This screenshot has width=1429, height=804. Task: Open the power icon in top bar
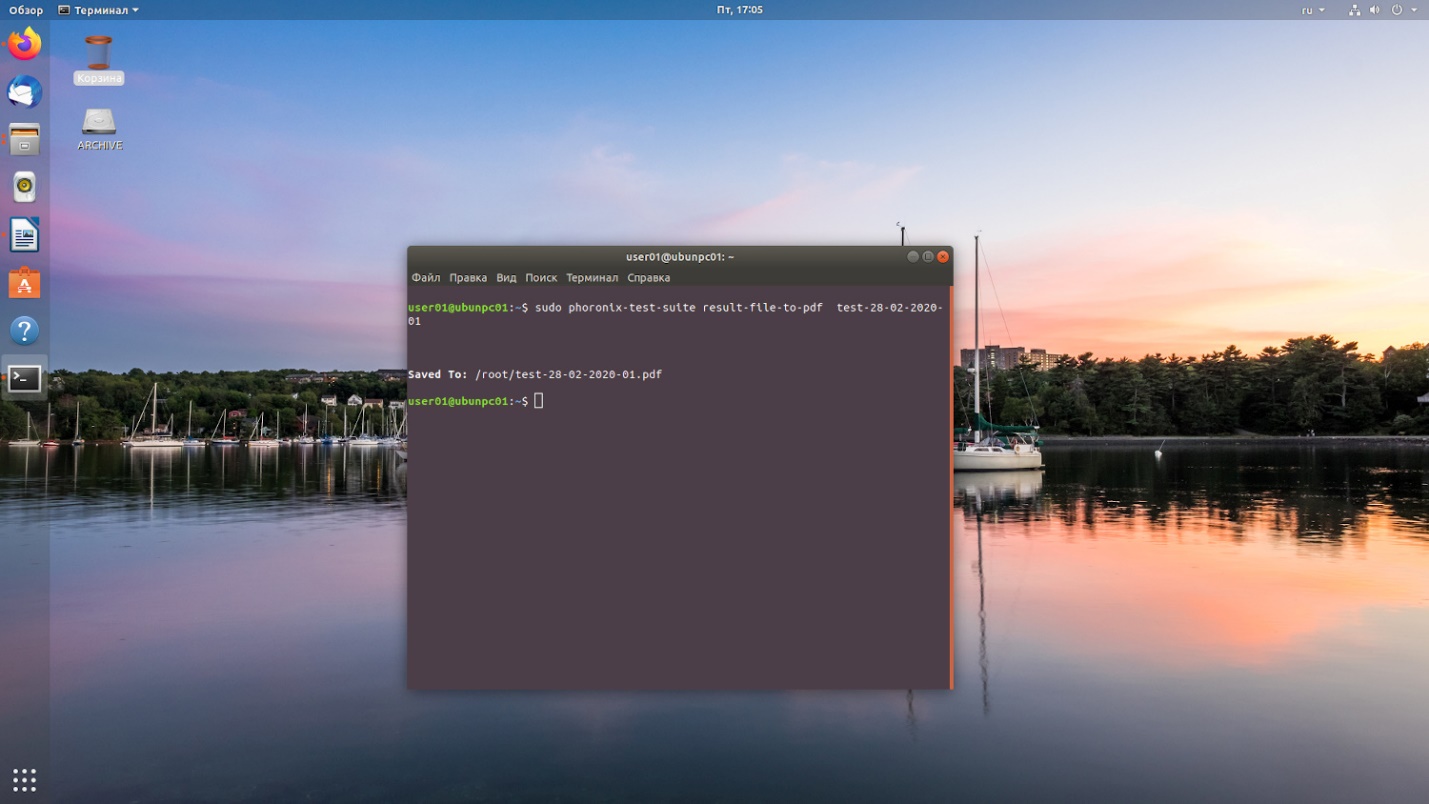pyautogui.click(x=1396, y=10)
